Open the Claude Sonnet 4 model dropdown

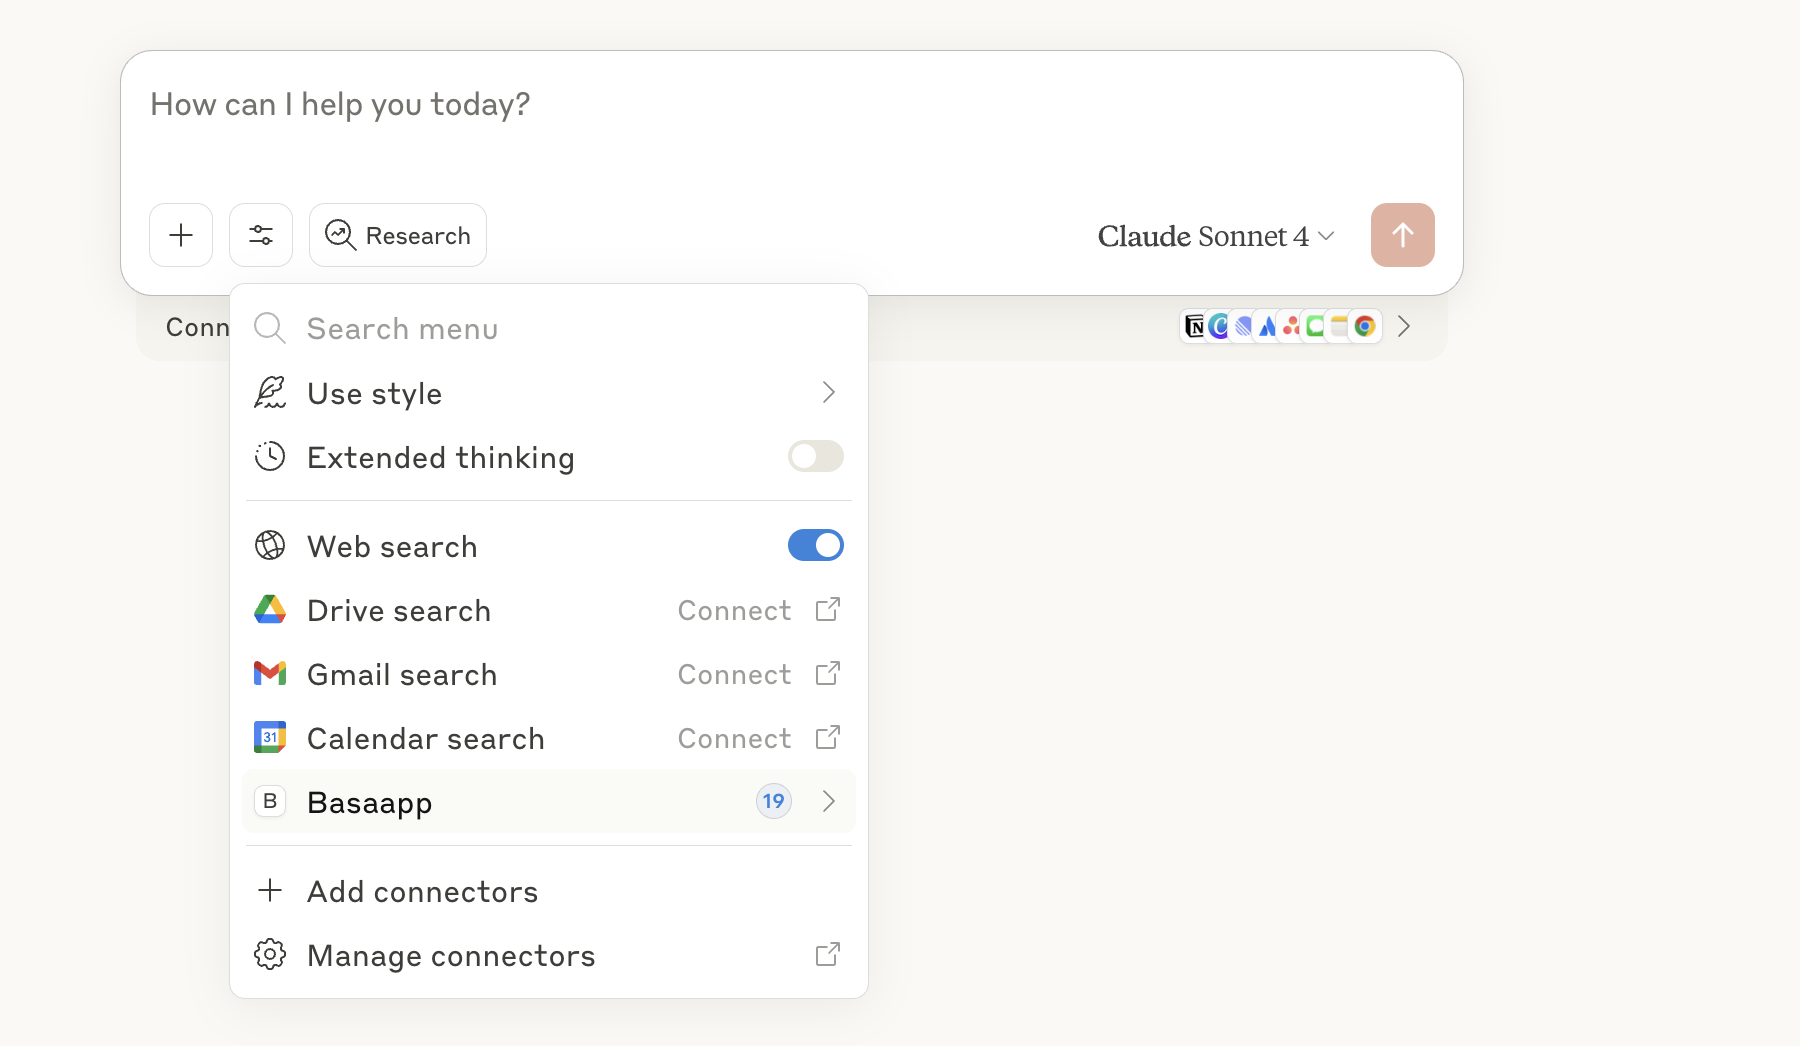1215,236
